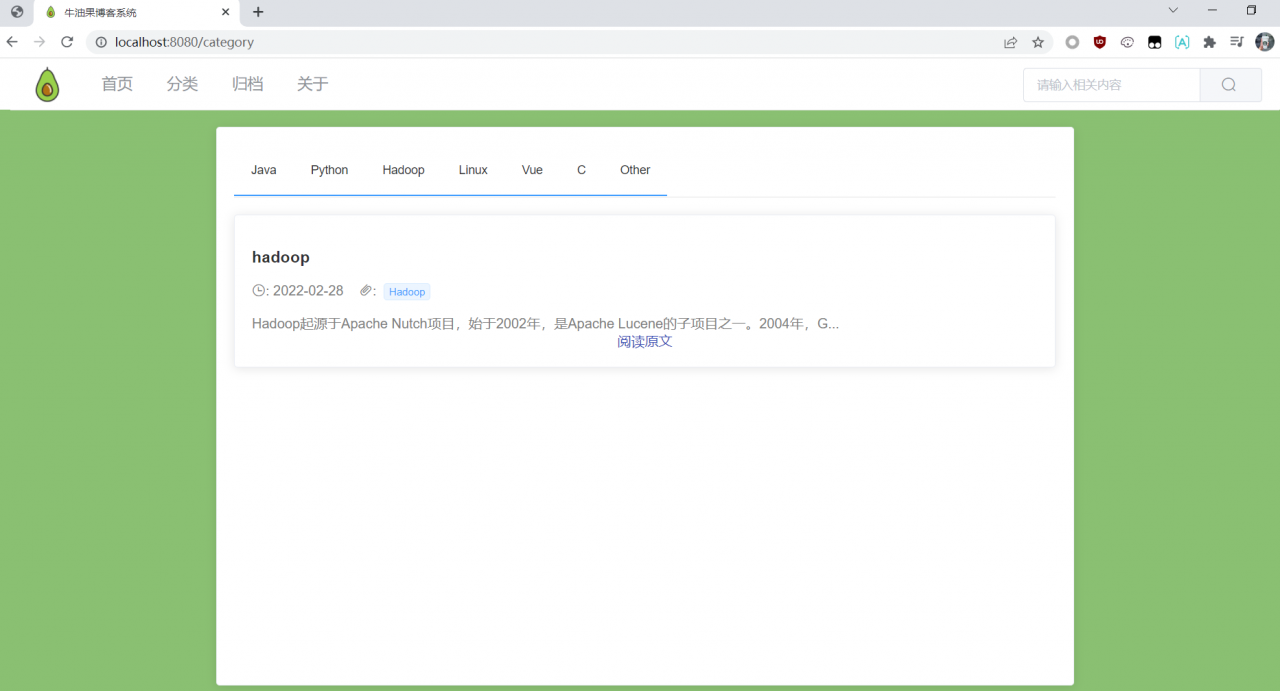Screen dimensions: 1280x691
Task: Open the browser profile avatar
Action: coord(1265,42)
